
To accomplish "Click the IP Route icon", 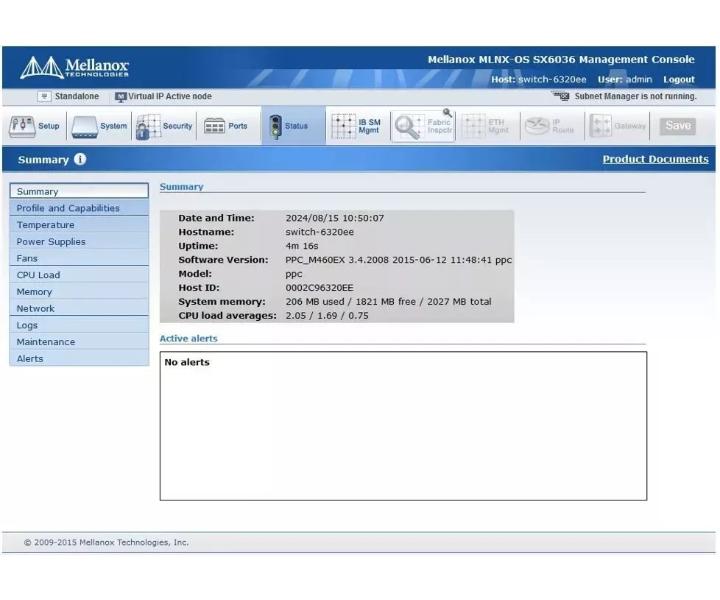I will [x=537, y=126].
